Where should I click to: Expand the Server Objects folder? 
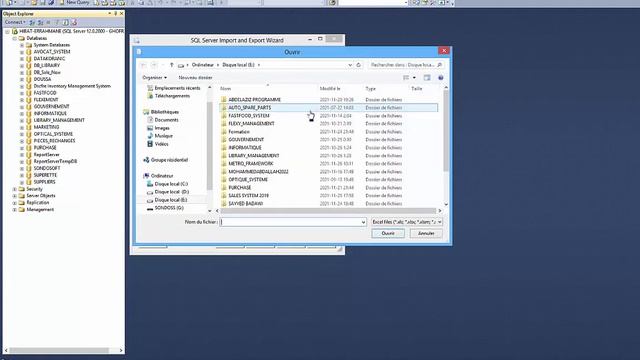(x=15, y=196)
